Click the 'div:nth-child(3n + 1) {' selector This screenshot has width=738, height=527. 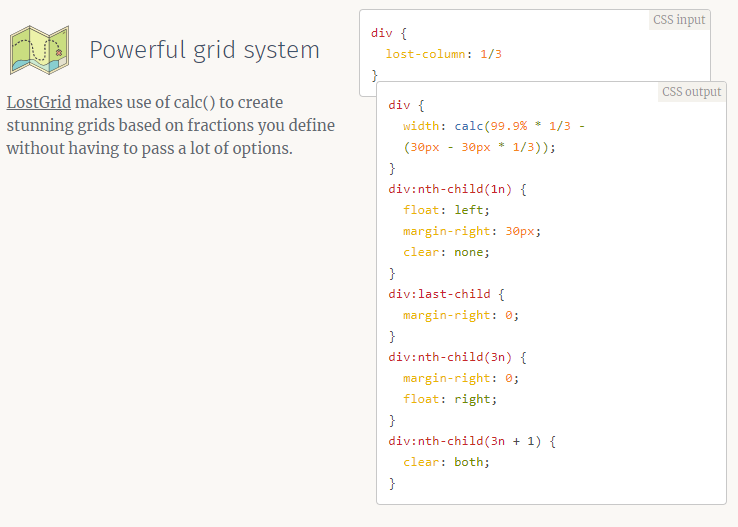472,441
